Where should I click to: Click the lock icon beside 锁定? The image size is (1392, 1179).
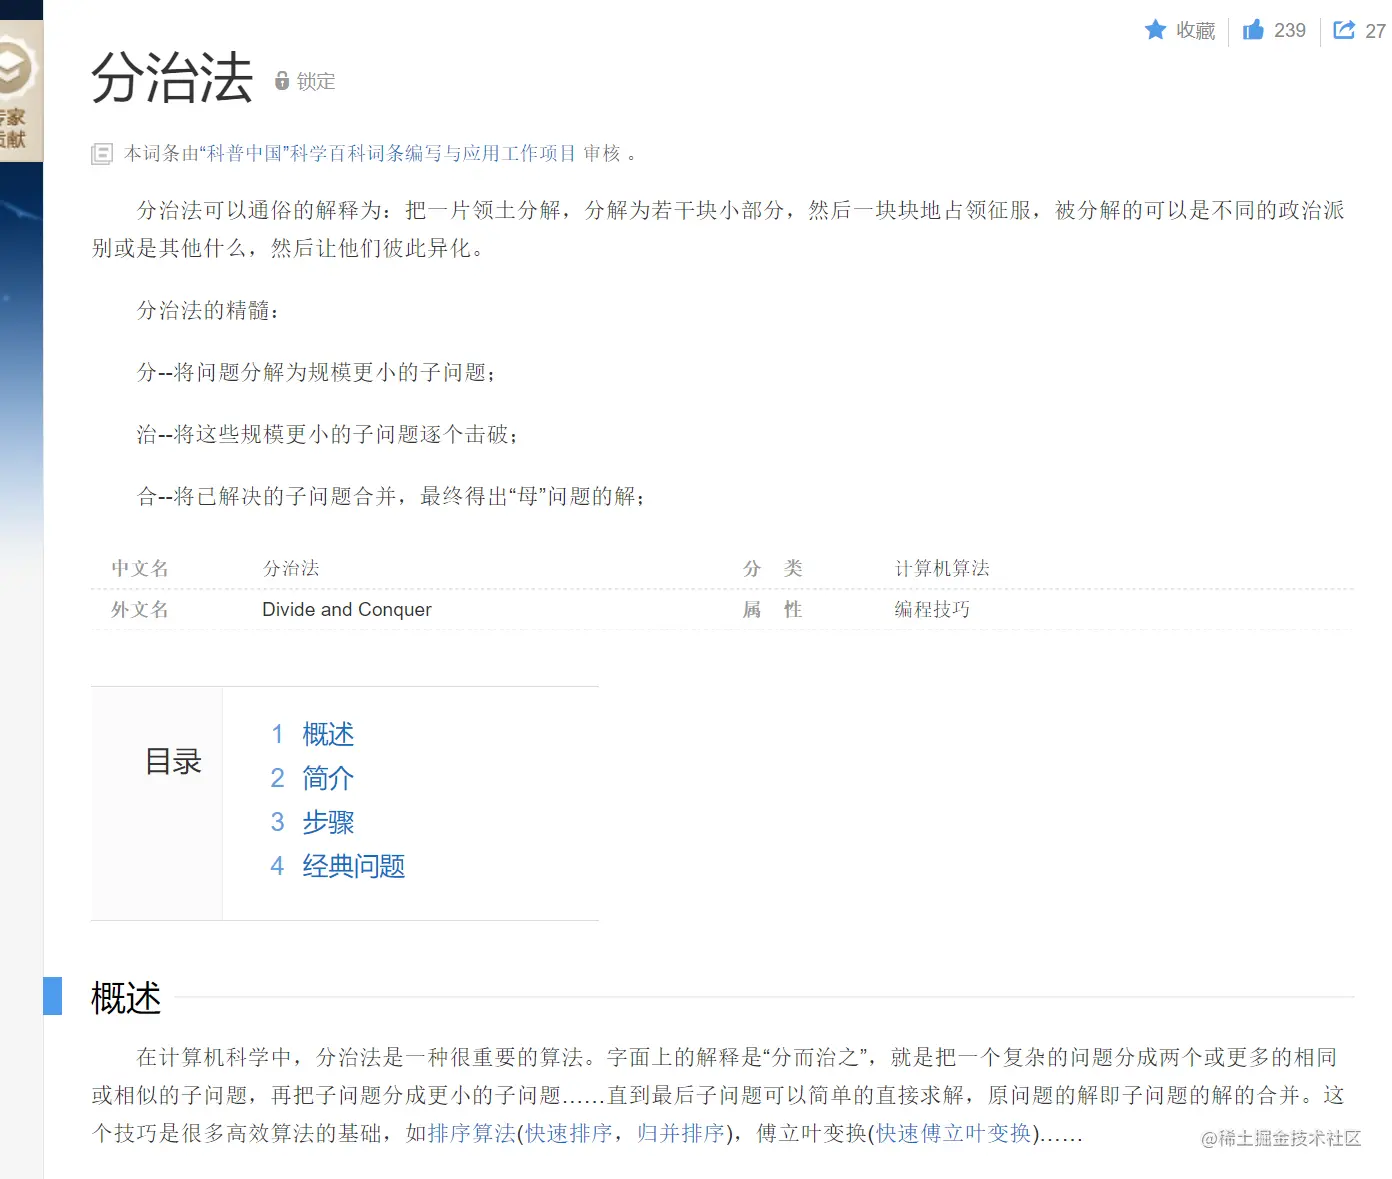282,81
